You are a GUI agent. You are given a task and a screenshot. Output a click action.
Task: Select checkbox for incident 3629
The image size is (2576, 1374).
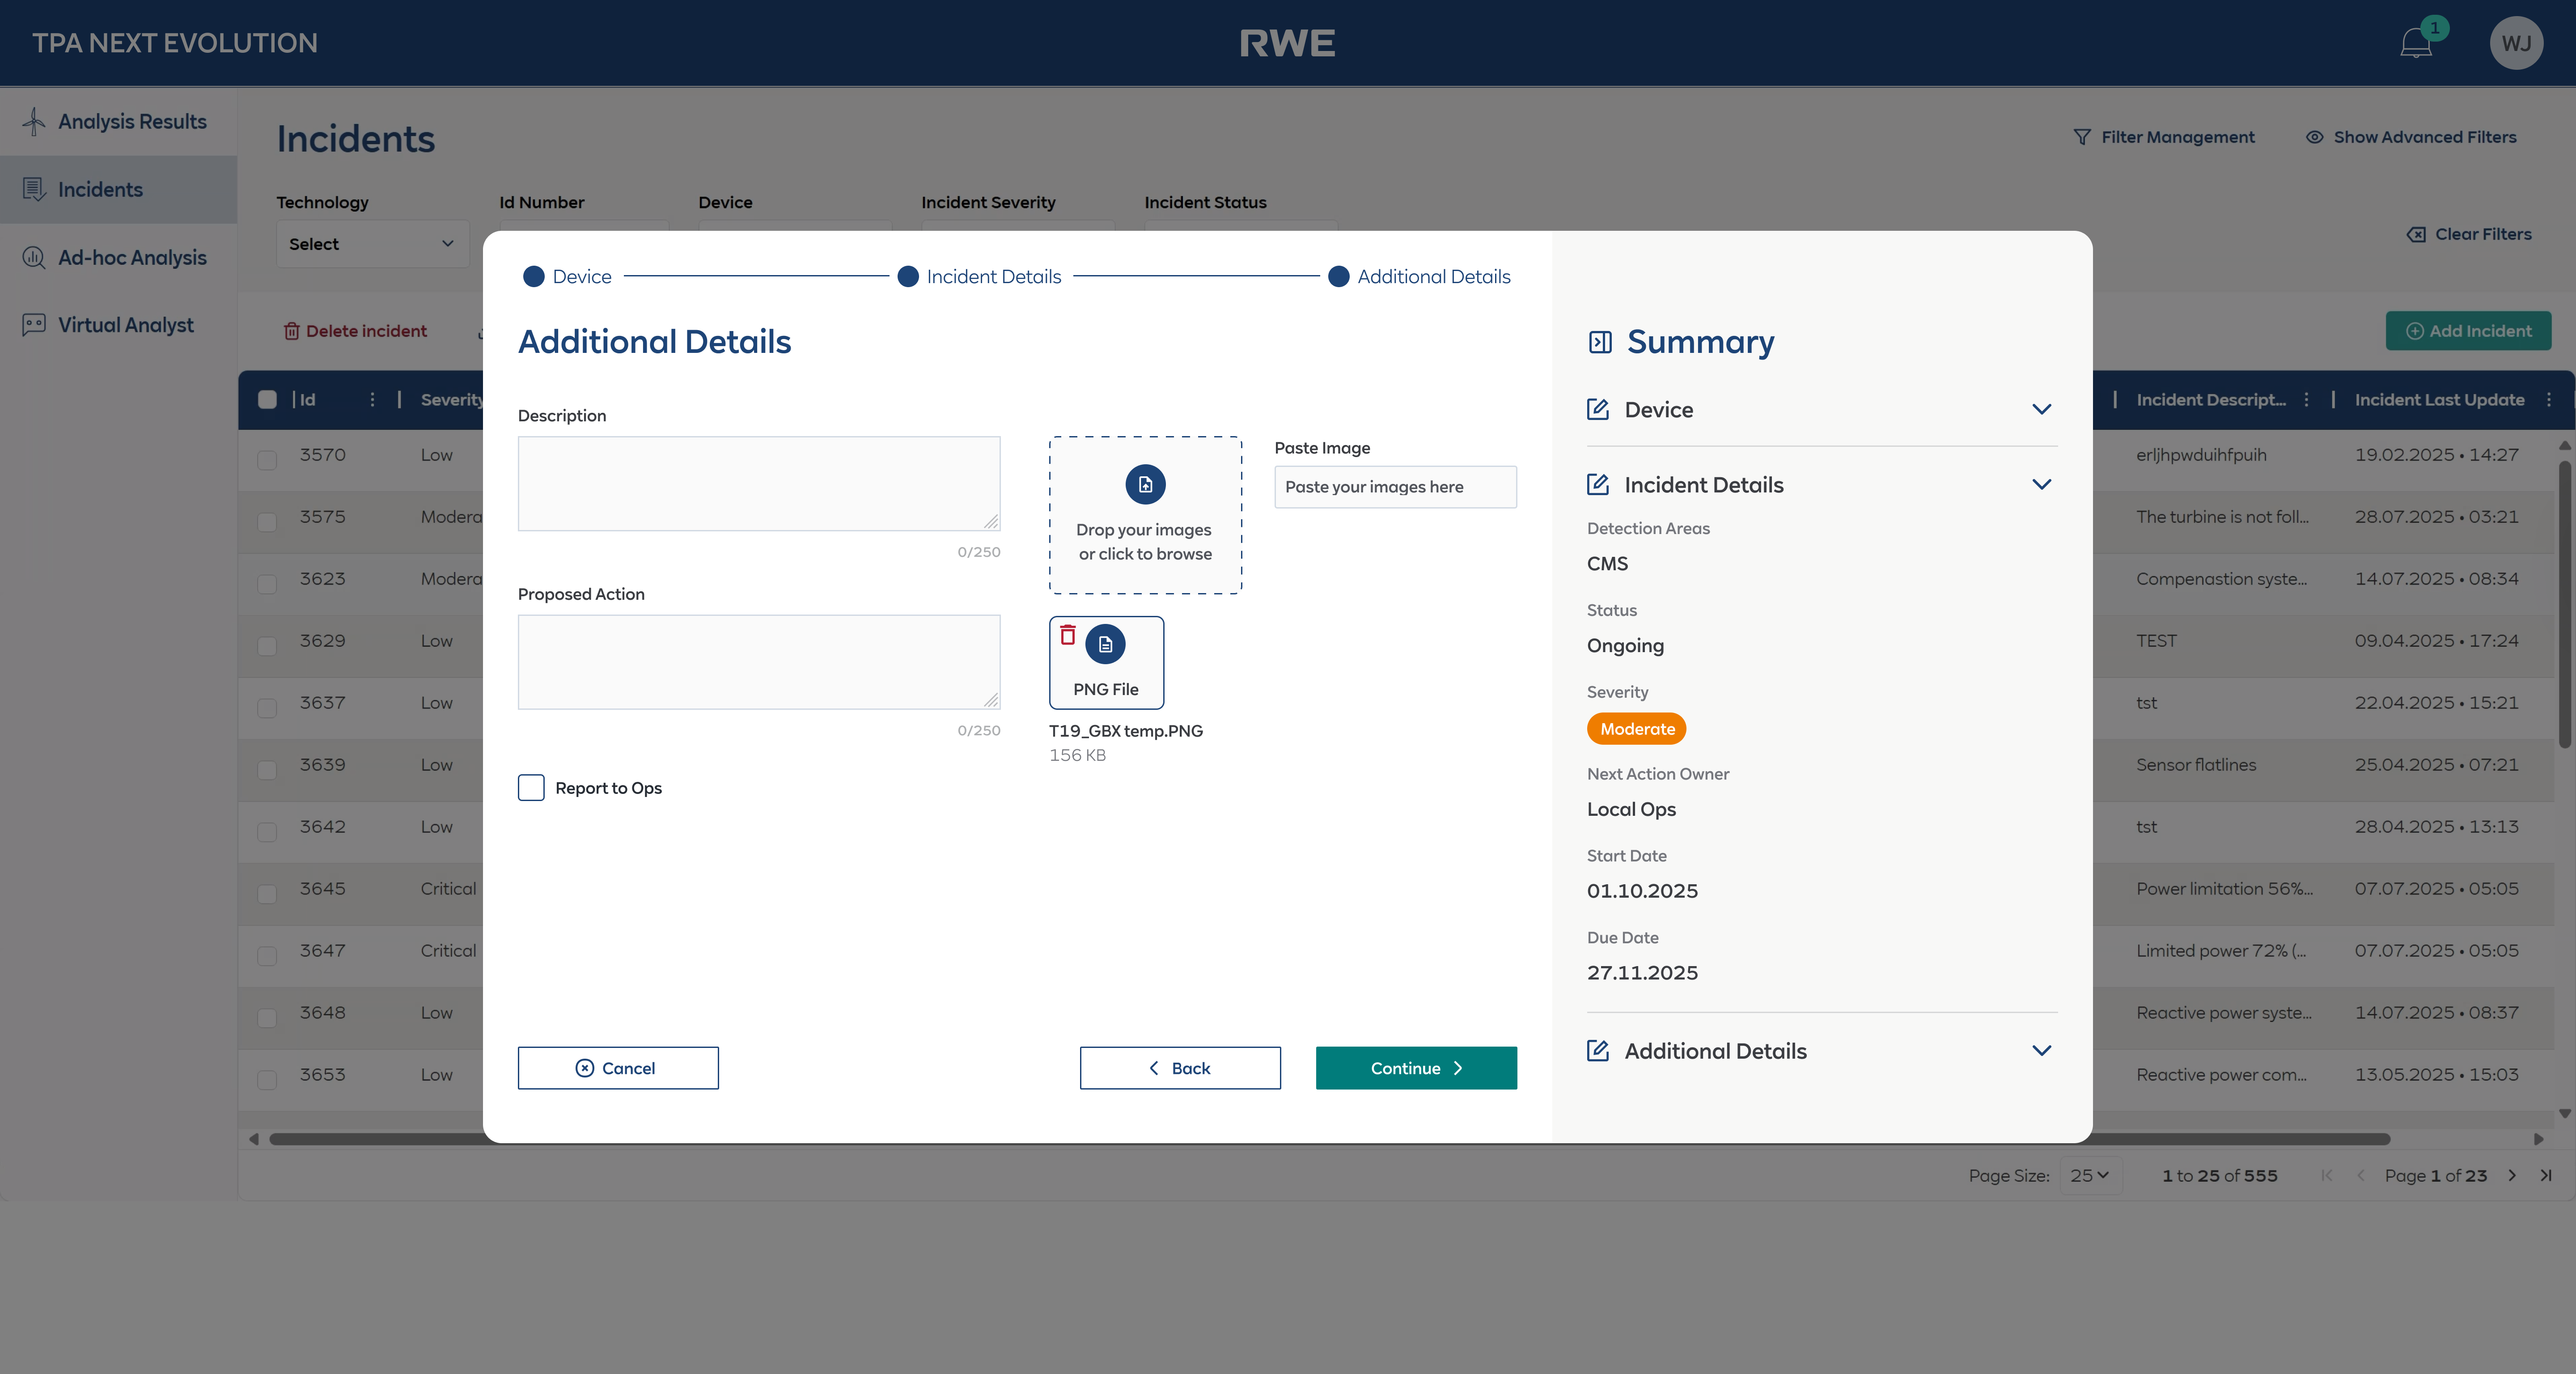click(267, 645)
